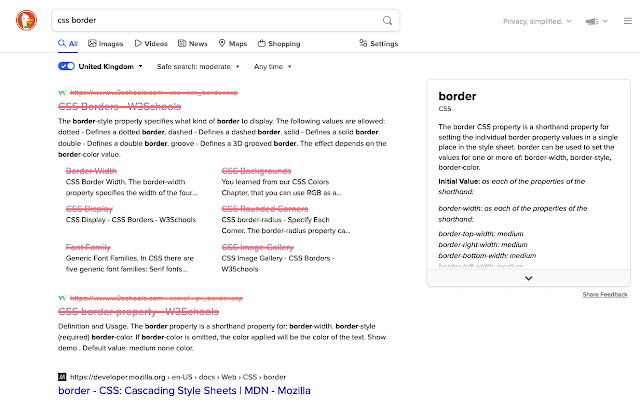Open the Border Width sublink
The height and width of the screenshot is (400, 640).
tap(91, 171)
